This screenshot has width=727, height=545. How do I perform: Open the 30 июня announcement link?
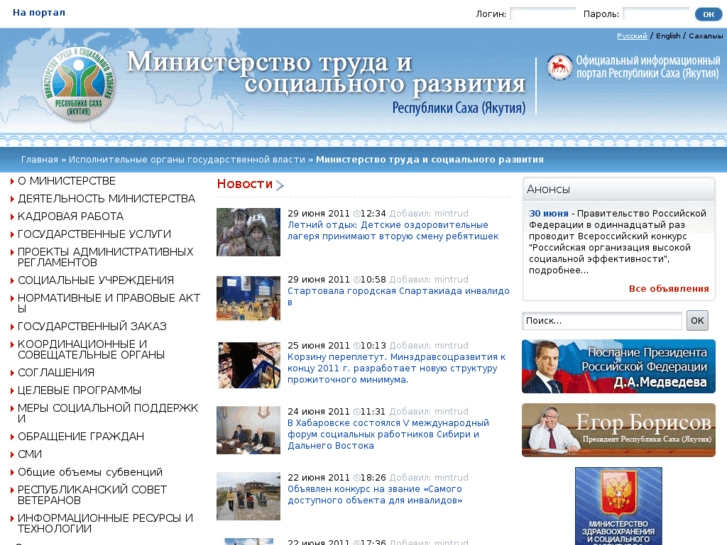tap(548, 213)
